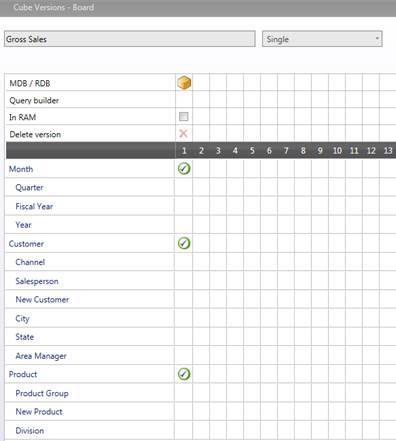Viewport: 396px width, 441px height.
Task: Click the New Customer entity label
Action: [x=42, y=299]
